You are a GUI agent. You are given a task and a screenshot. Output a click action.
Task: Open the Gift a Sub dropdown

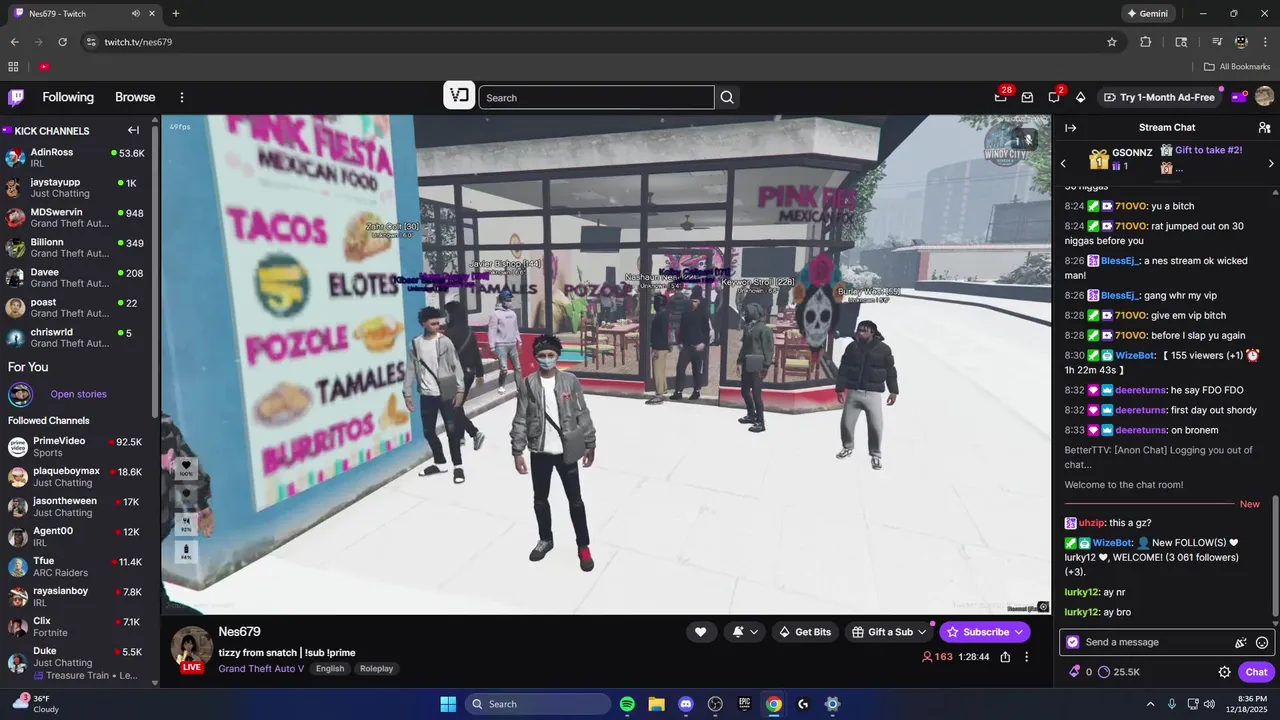[889, 632]
